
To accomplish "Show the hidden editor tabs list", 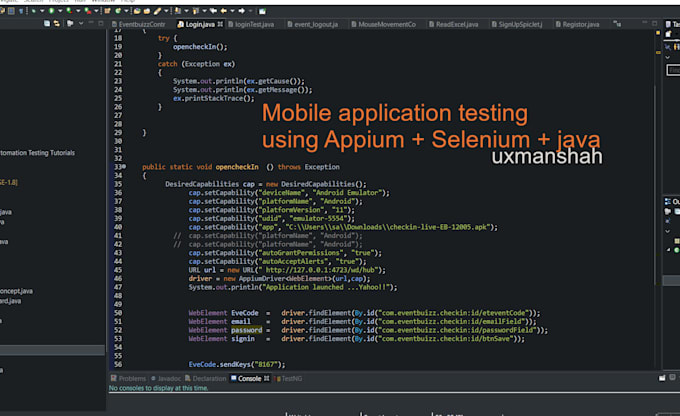I will click(x=617, y=24).
